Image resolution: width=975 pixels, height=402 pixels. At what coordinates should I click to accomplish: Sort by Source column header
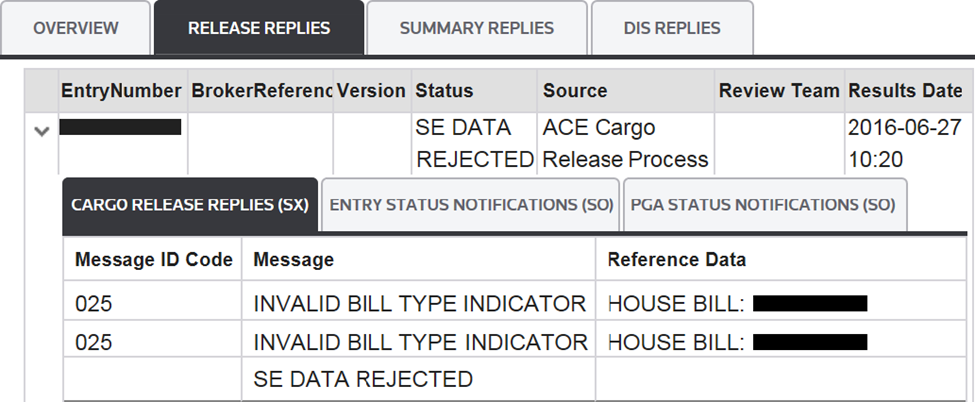(x=575, y=91)
